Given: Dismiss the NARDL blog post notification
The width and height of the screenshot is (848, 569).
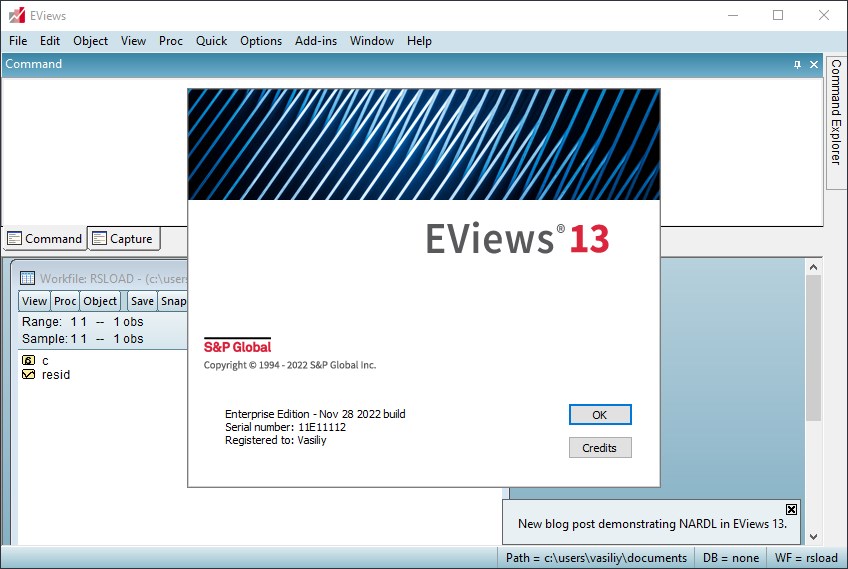Looking at the screenshot, I should 791,510.
